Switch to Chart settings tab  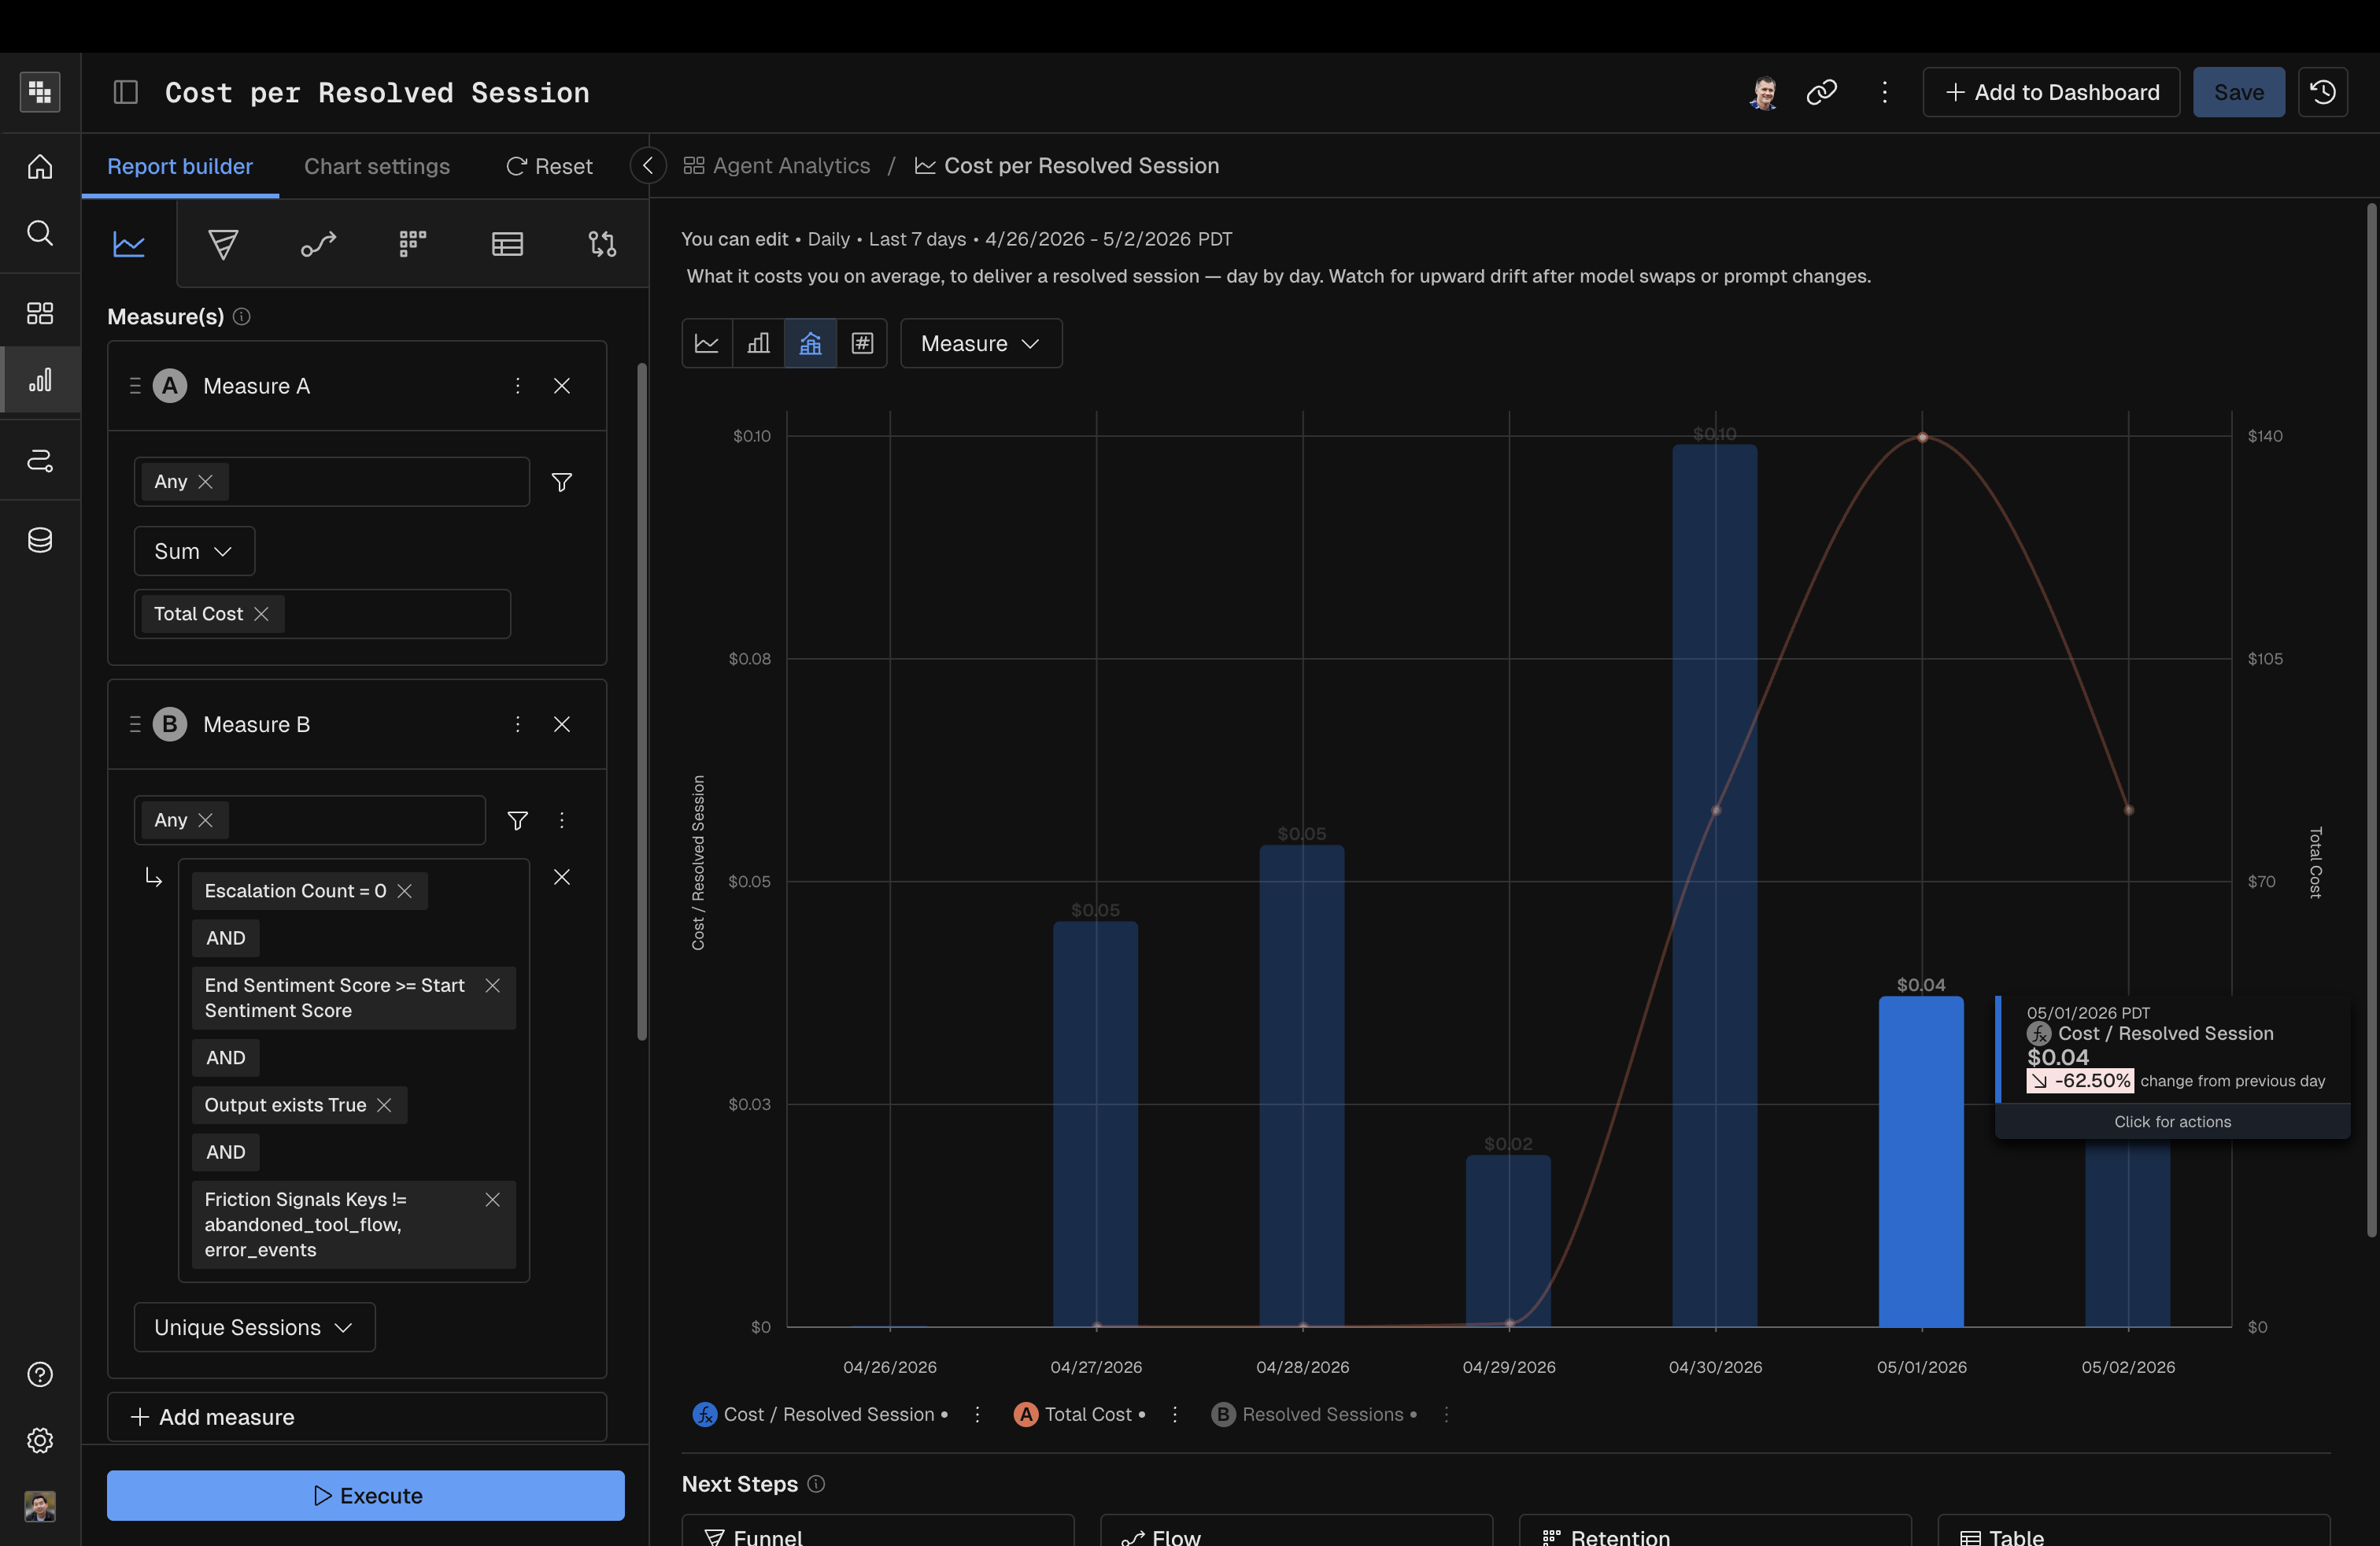point(376,166)
